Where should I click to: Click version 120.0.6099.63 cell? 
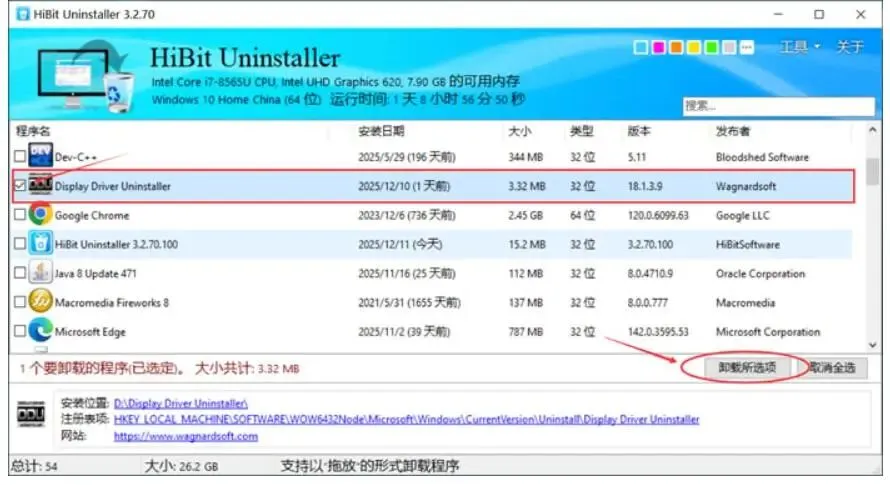pos(658,215)
